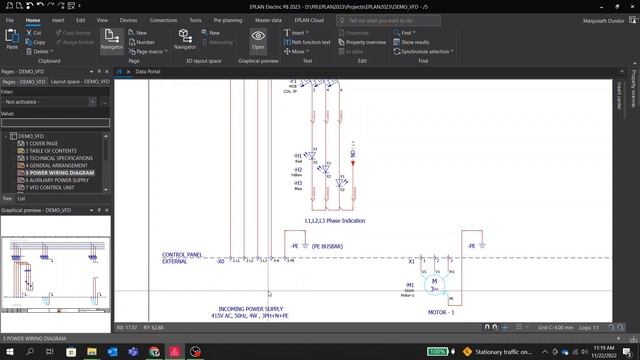Open Property overview
The image size is (640, 360).
pyautogui.click(x=362, y=42)
